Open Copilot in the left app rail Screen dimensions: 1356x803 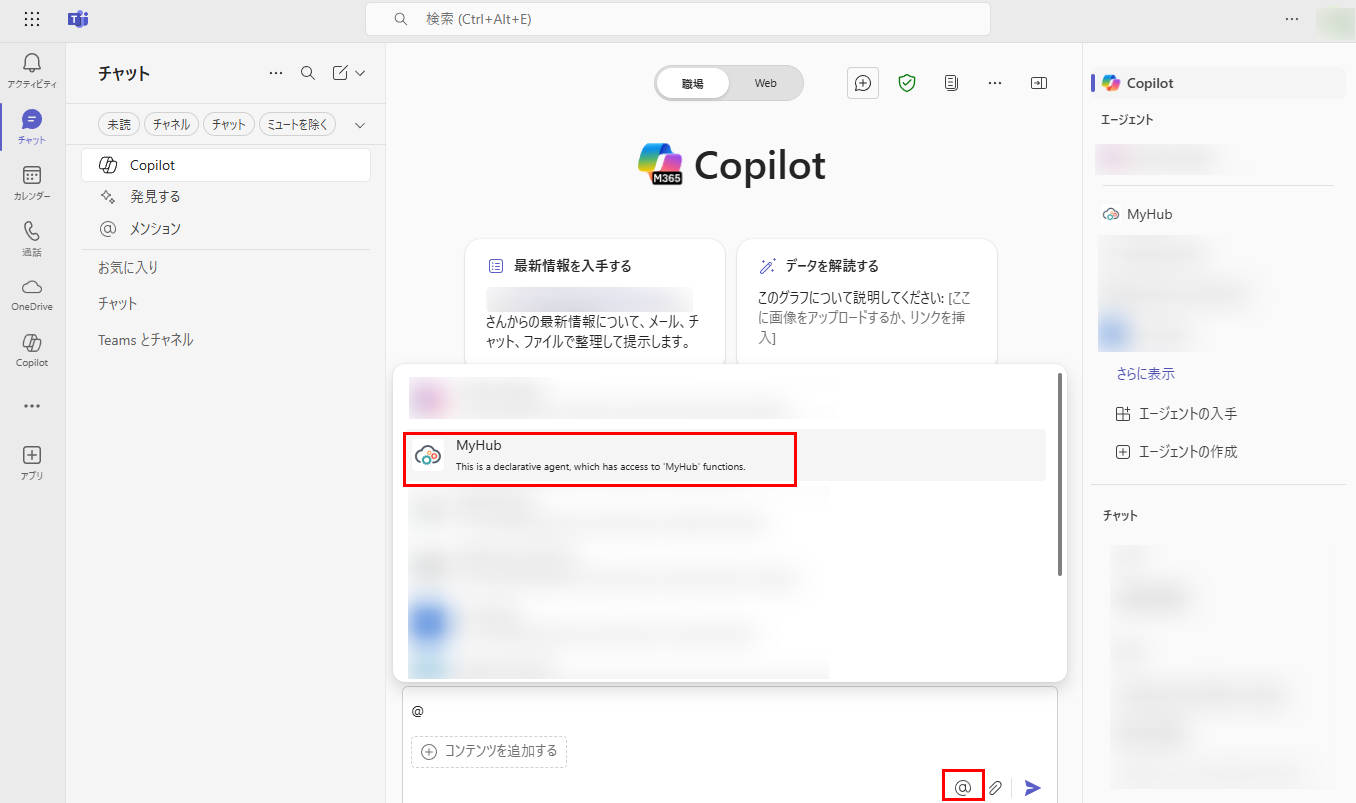(32, 350)
